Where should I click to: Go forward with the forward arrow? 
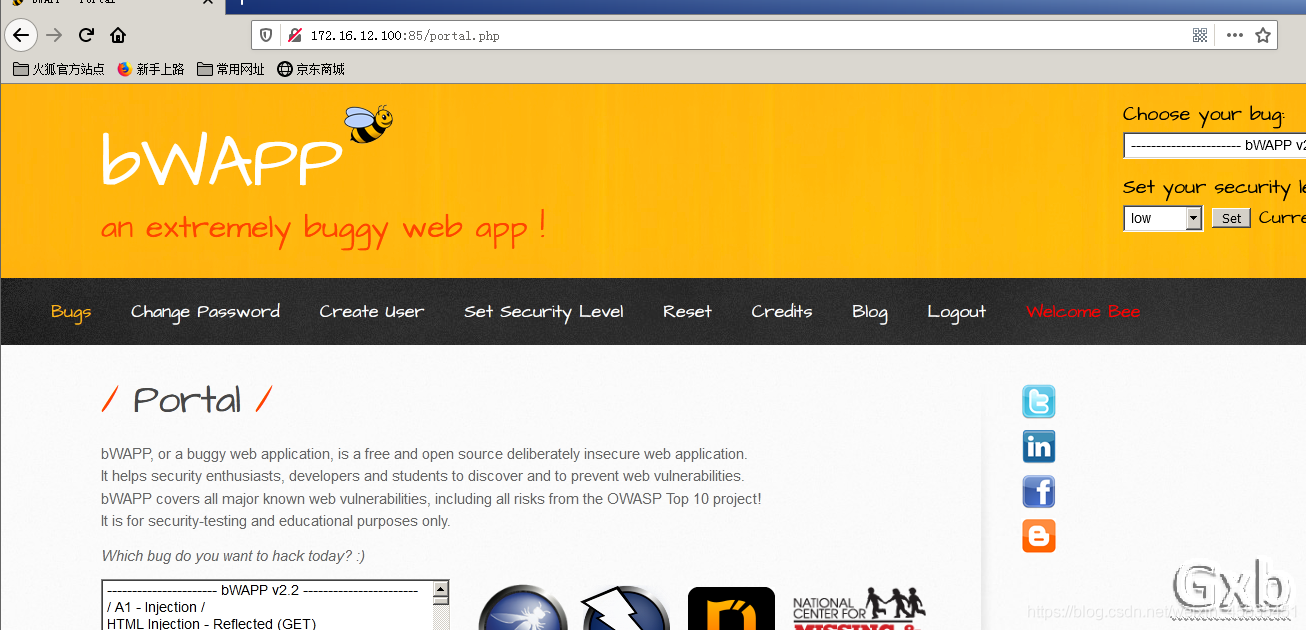click(54, 35)
